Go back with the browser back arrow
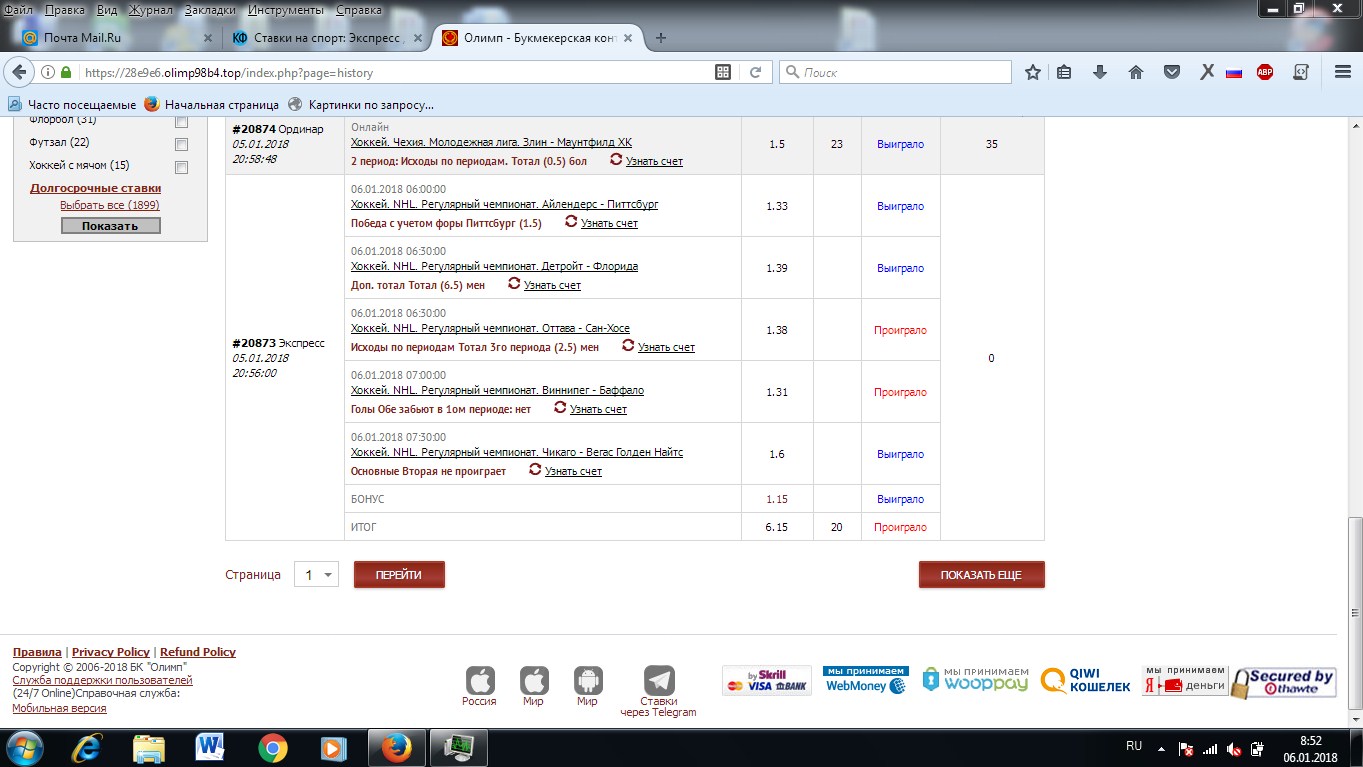Image resolution: width=1363 pixels, height=767 pixels. pos(18,72)
